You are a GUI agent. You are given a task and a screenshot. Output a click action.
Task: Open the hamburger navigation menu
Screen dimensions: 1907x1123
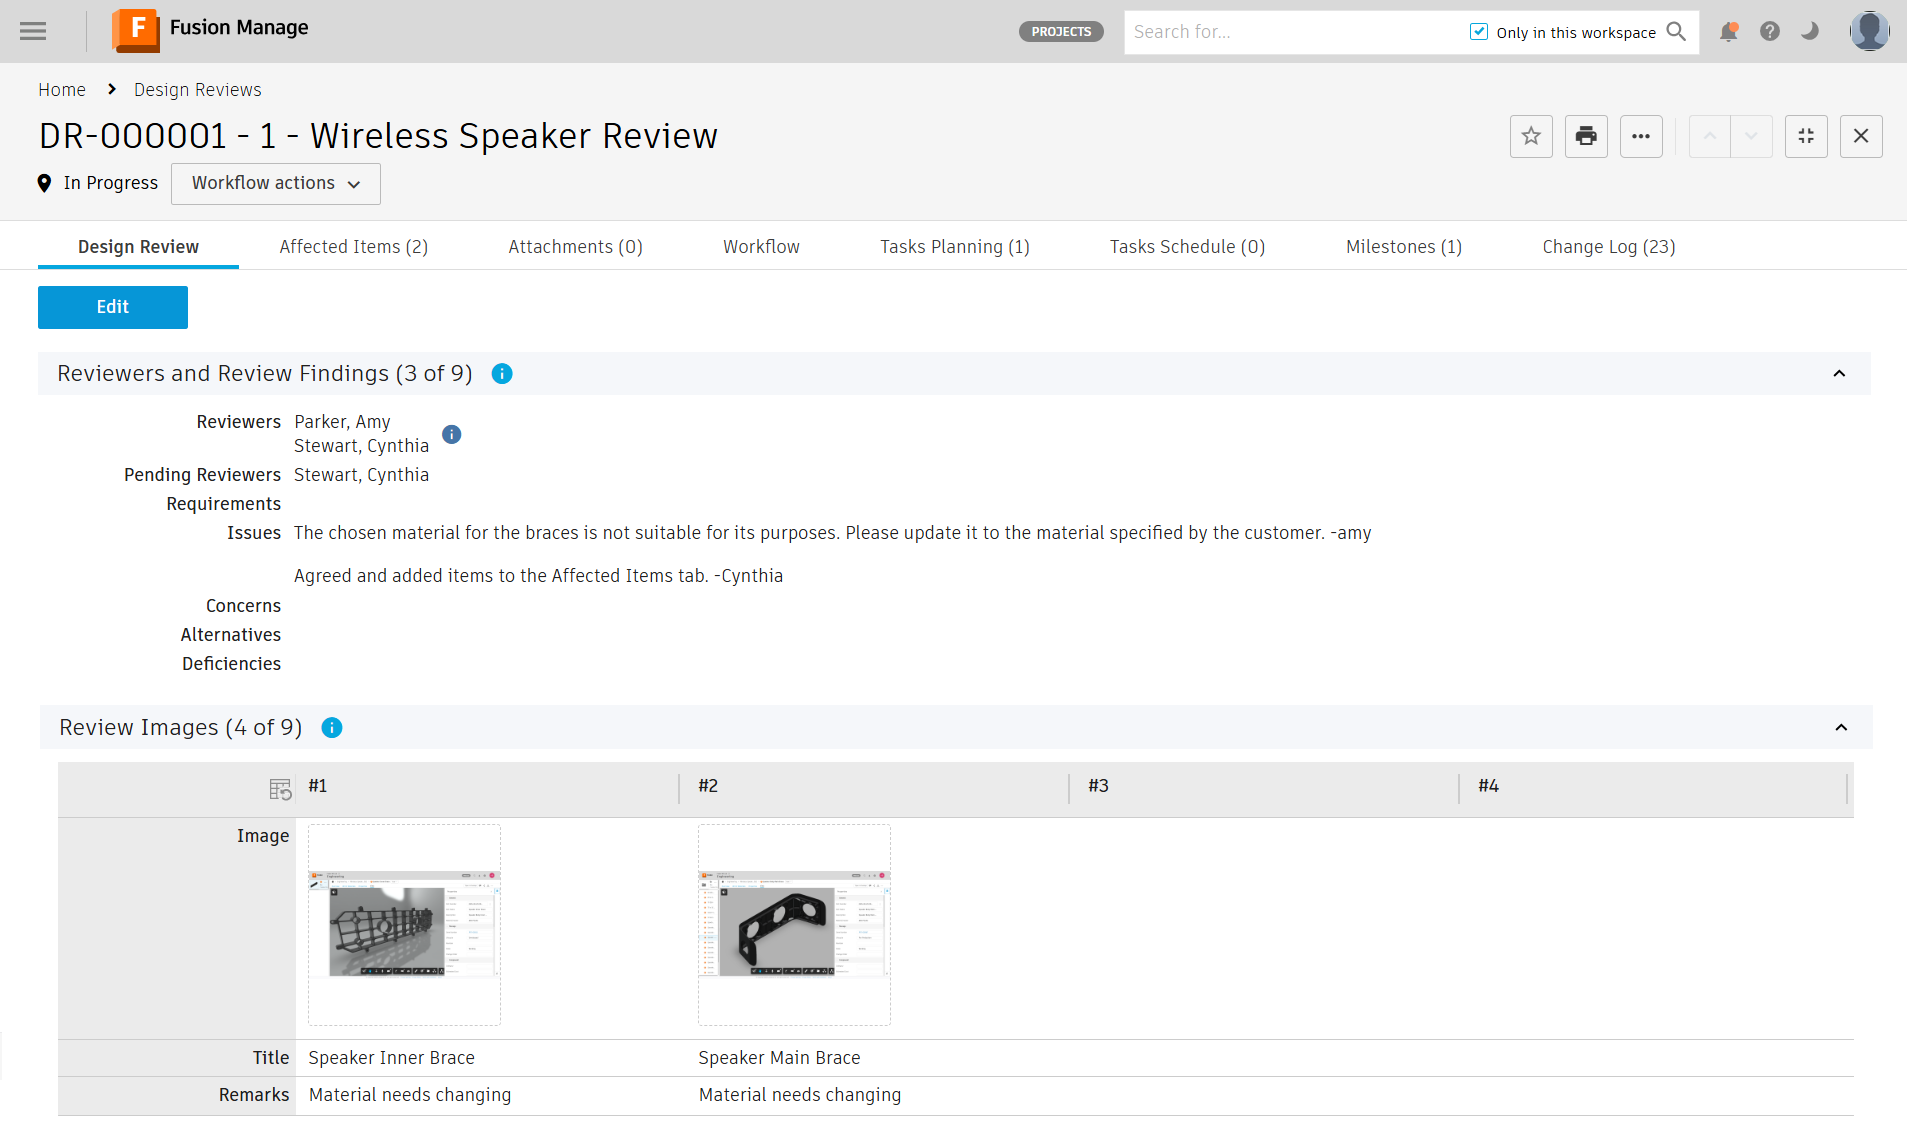click(33, 31)
